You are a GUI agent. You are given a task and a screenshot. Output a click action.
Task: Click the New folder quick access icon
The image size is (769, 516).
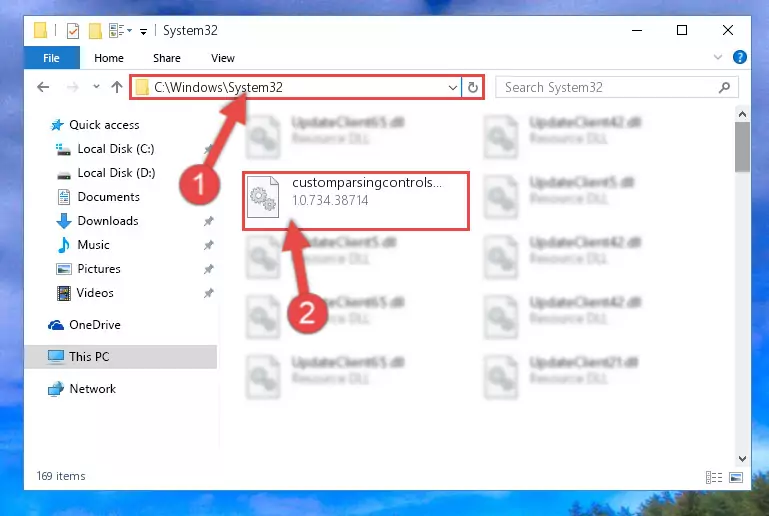pos(95,31)
